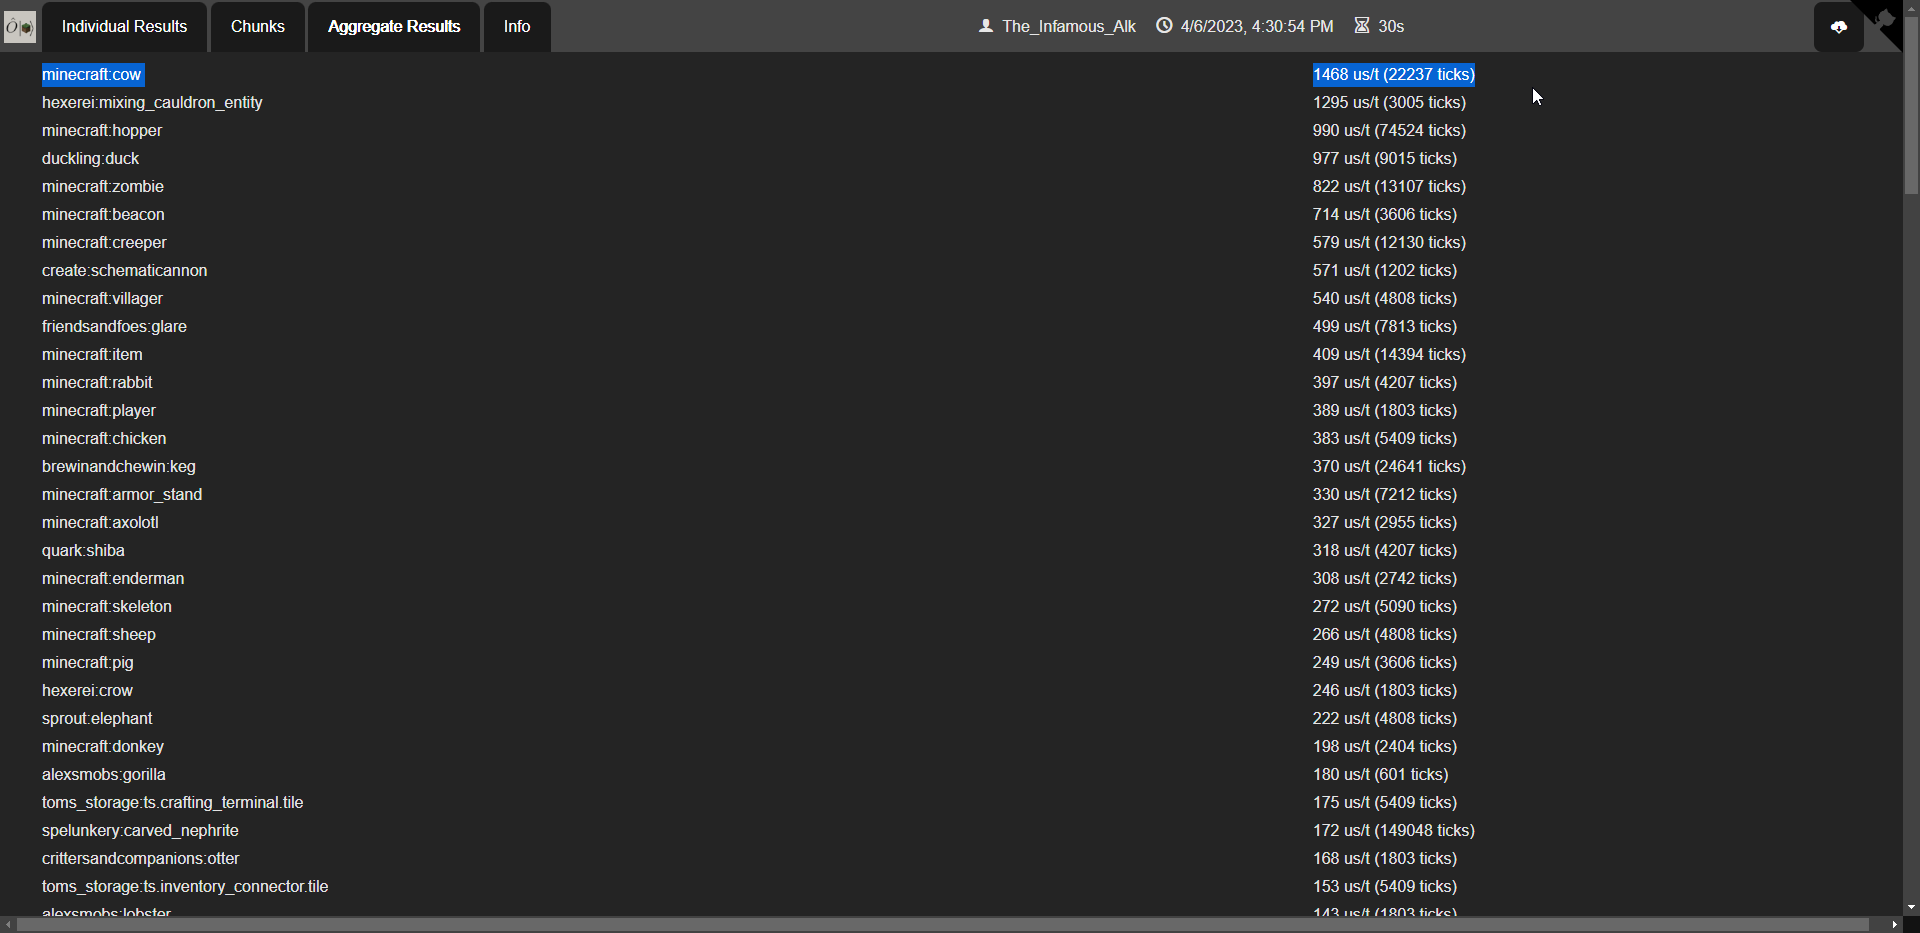Select the minecraft:donkey row
Viewport: 1920px width, 933px height.
pyautogui.click(x=103, y=747)
